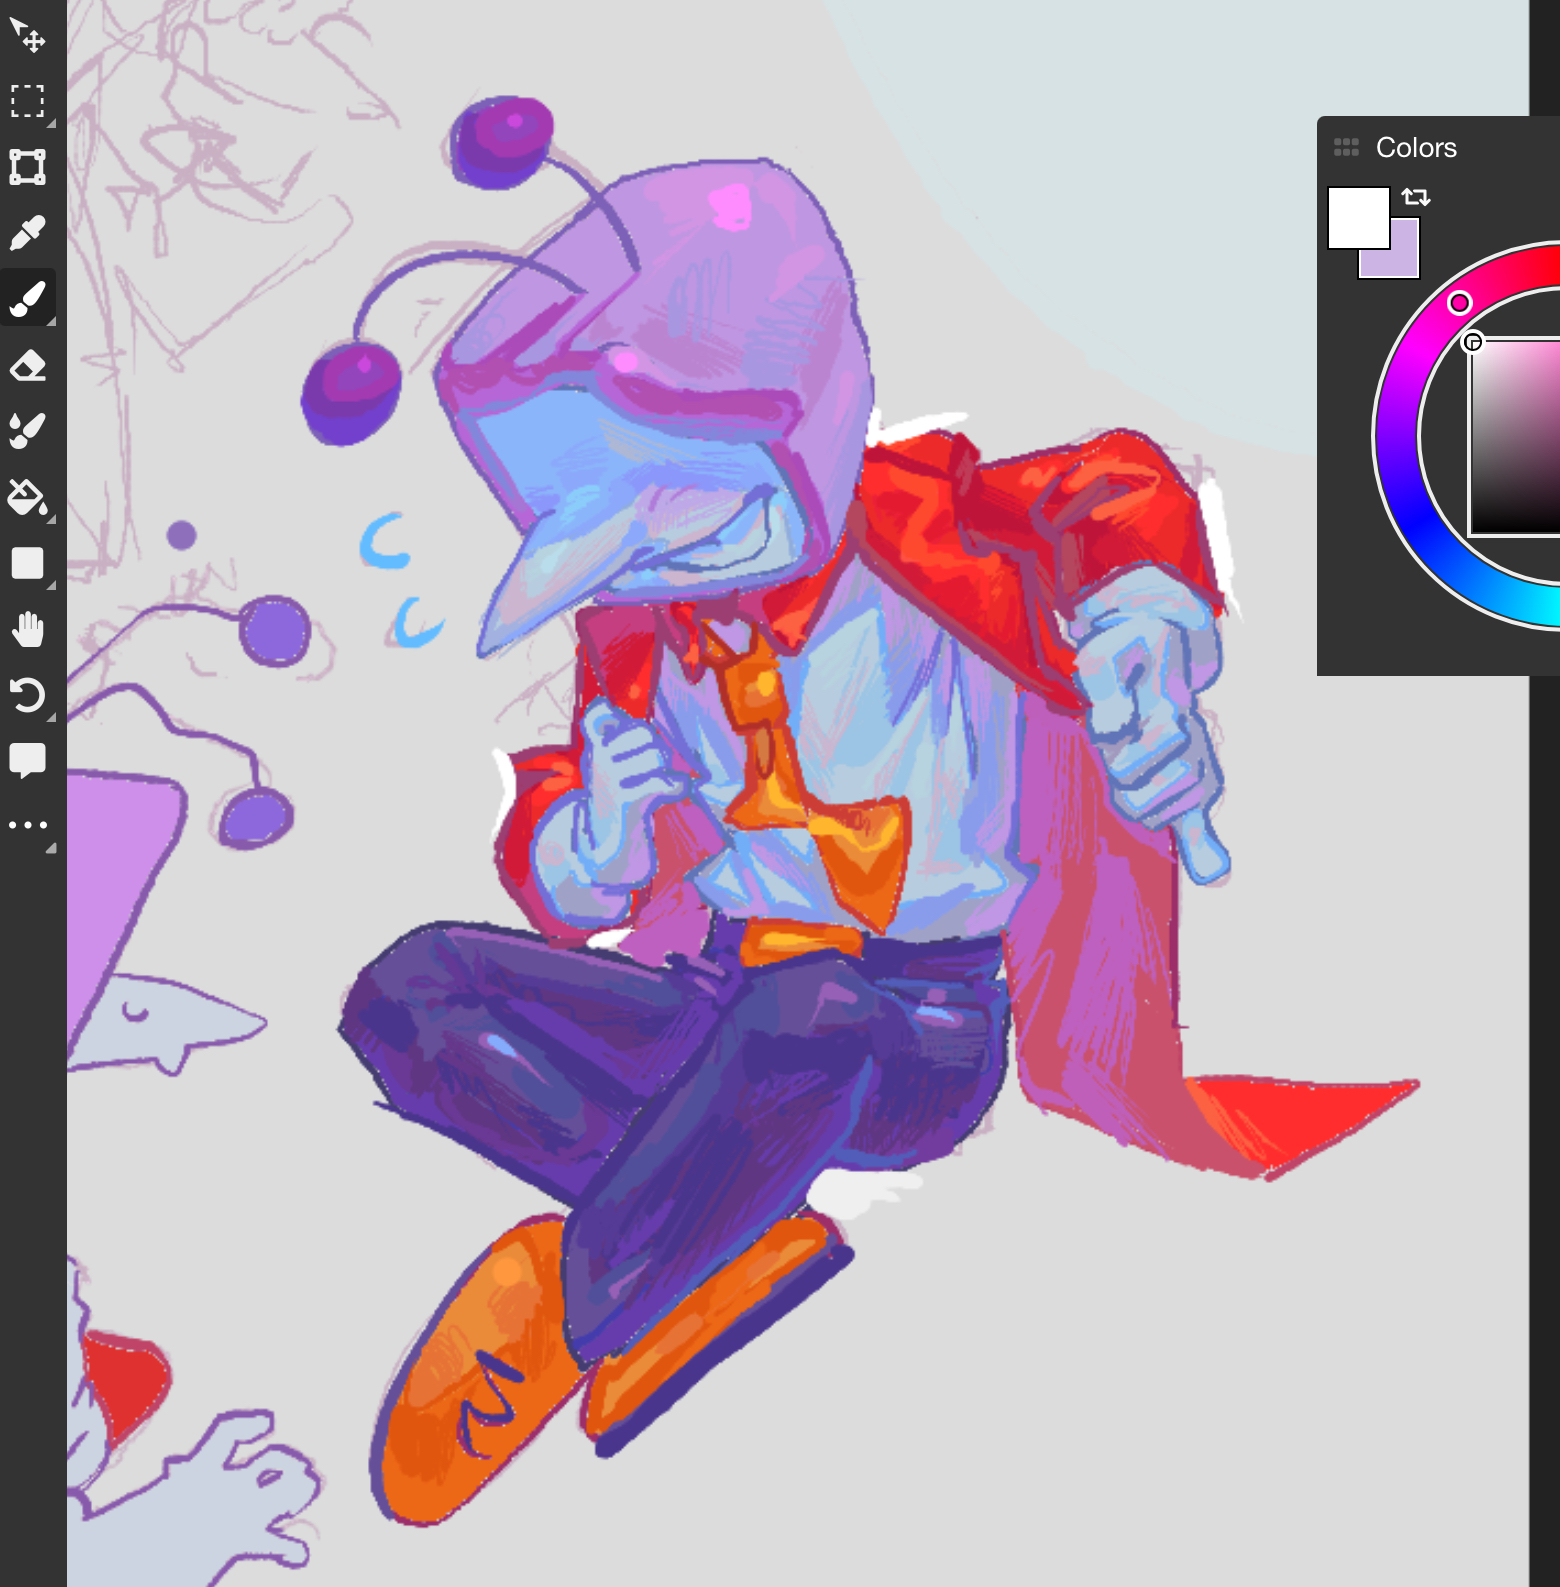Select the Brush tool
Image resolution: width=1560 pixels, height=1587 pixels.
point(27,299)
